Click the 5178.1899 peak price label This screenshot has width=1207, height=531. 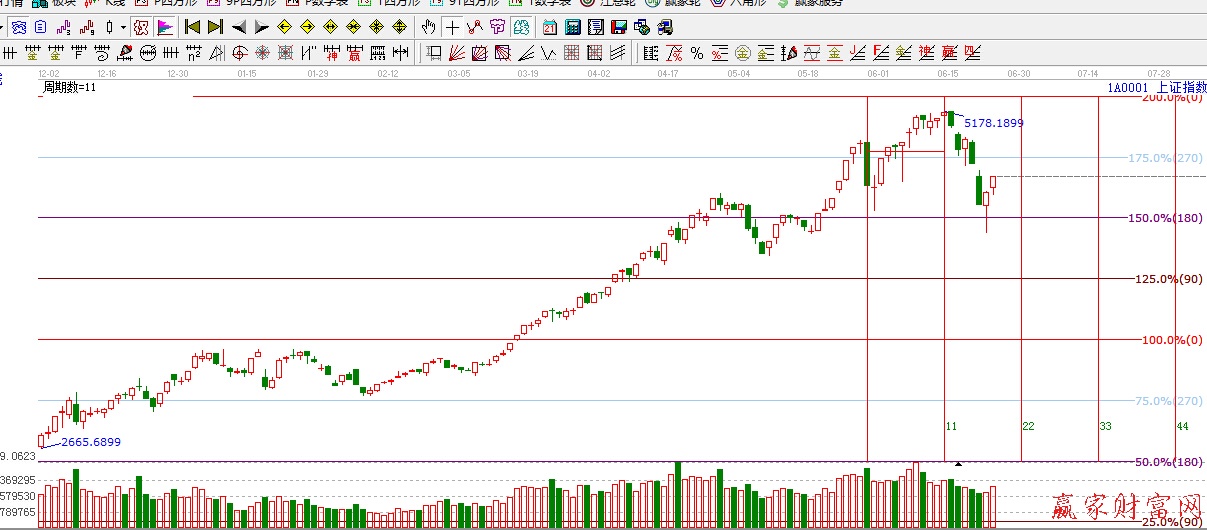coord(993,123)
